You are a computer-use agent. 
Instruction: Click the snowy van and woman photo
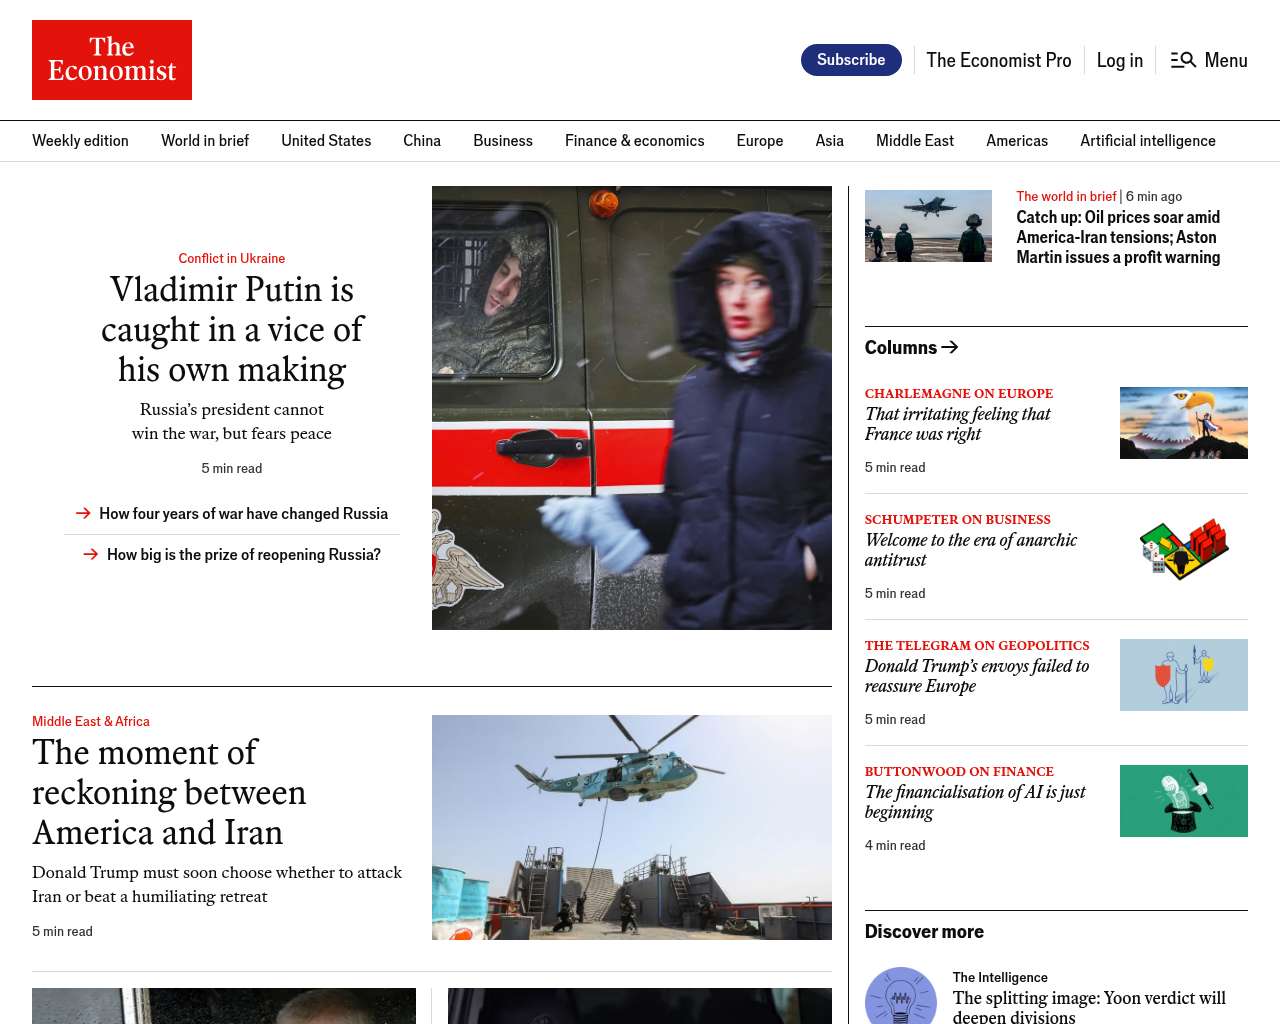coord(632,408)
